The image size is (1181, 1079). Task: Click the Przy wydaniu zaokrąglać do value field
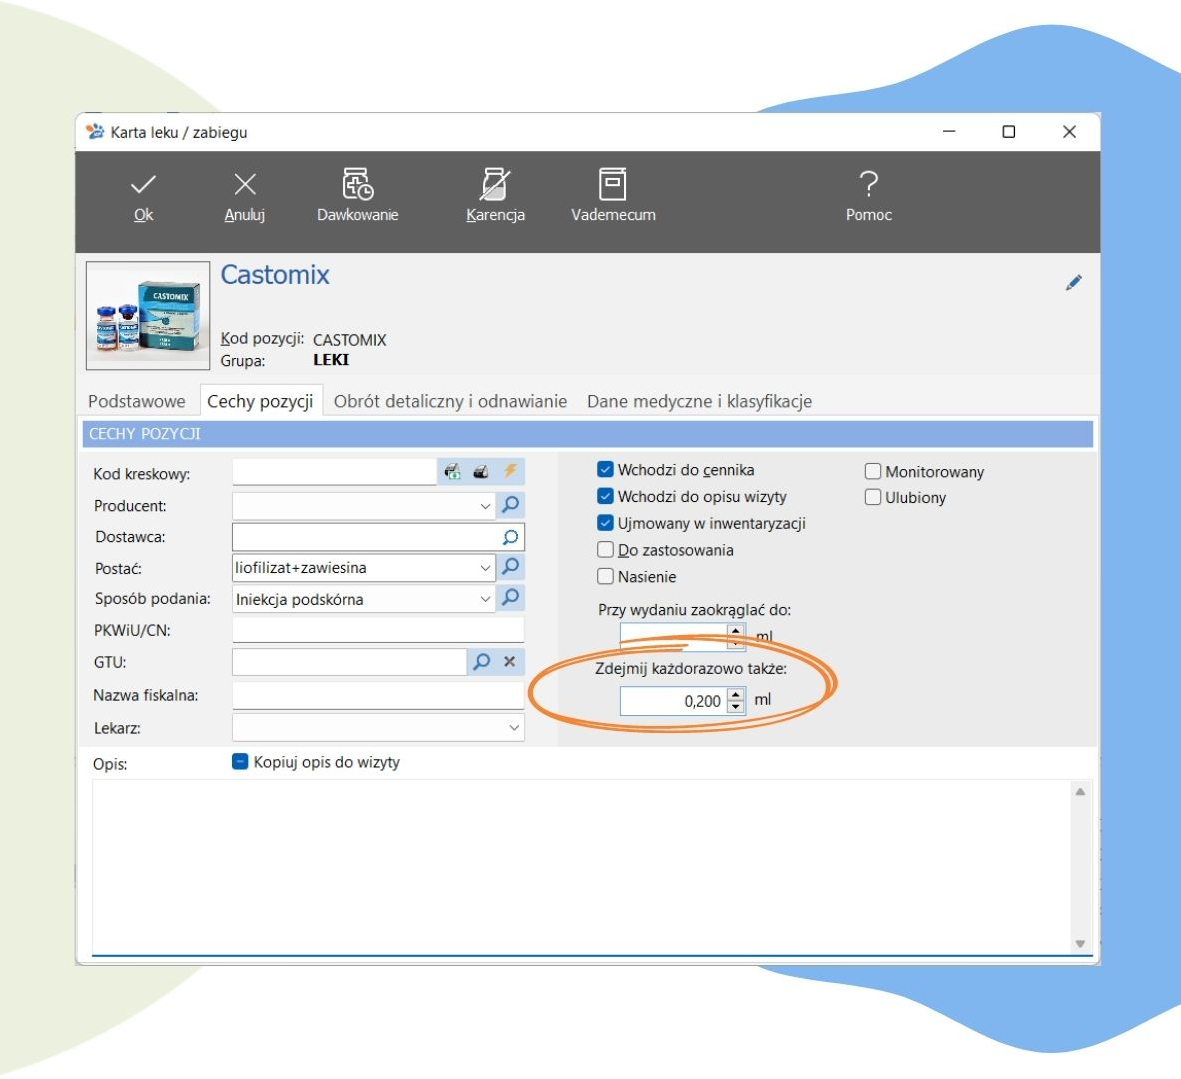click(673, 636)
